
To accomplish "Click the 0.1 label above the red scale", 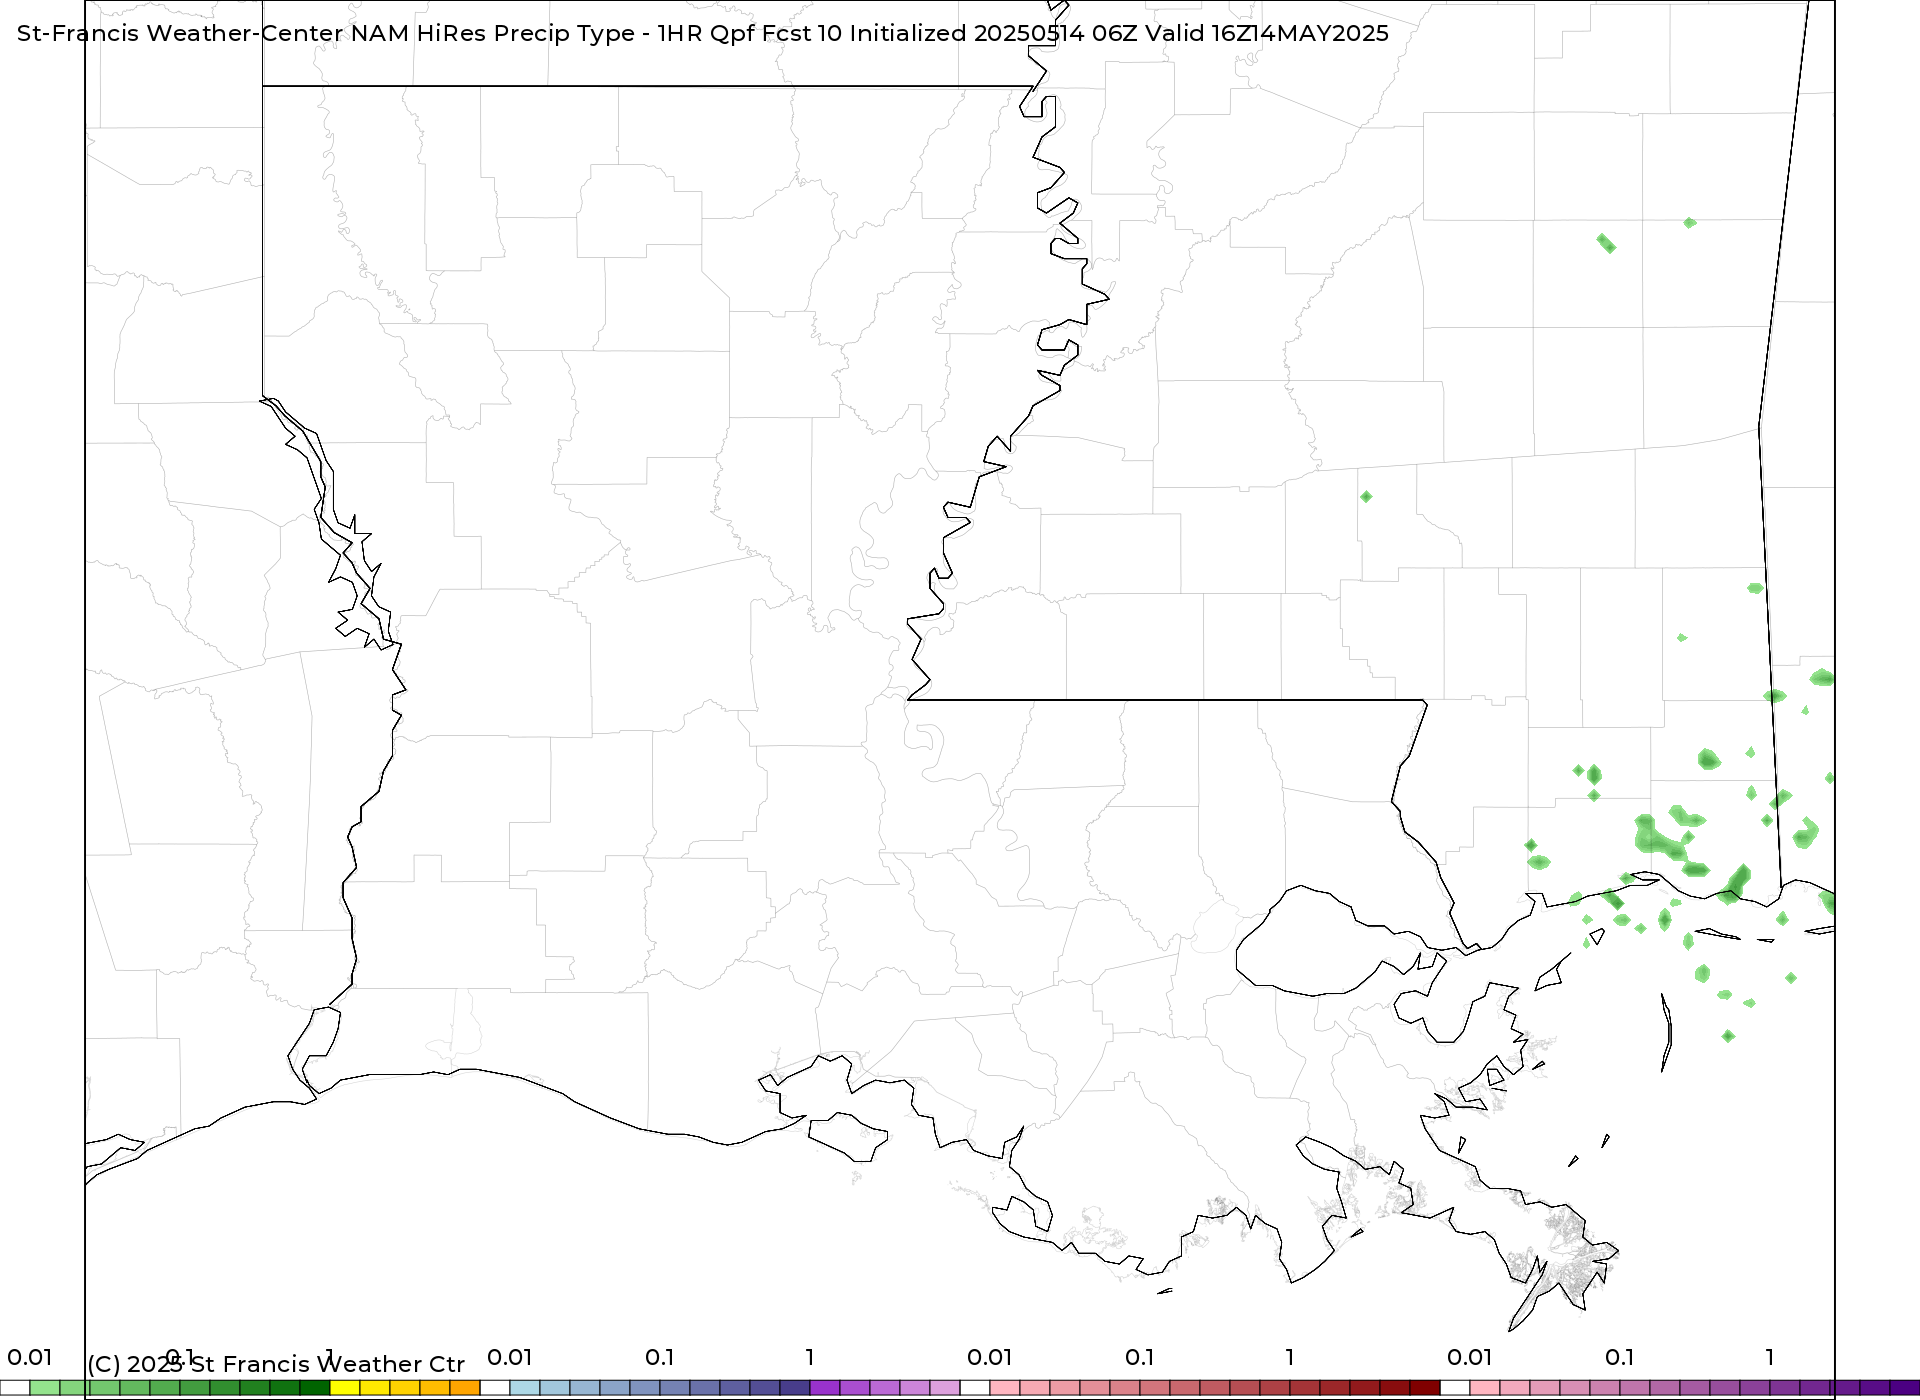I will [x=1139, y=1357].
